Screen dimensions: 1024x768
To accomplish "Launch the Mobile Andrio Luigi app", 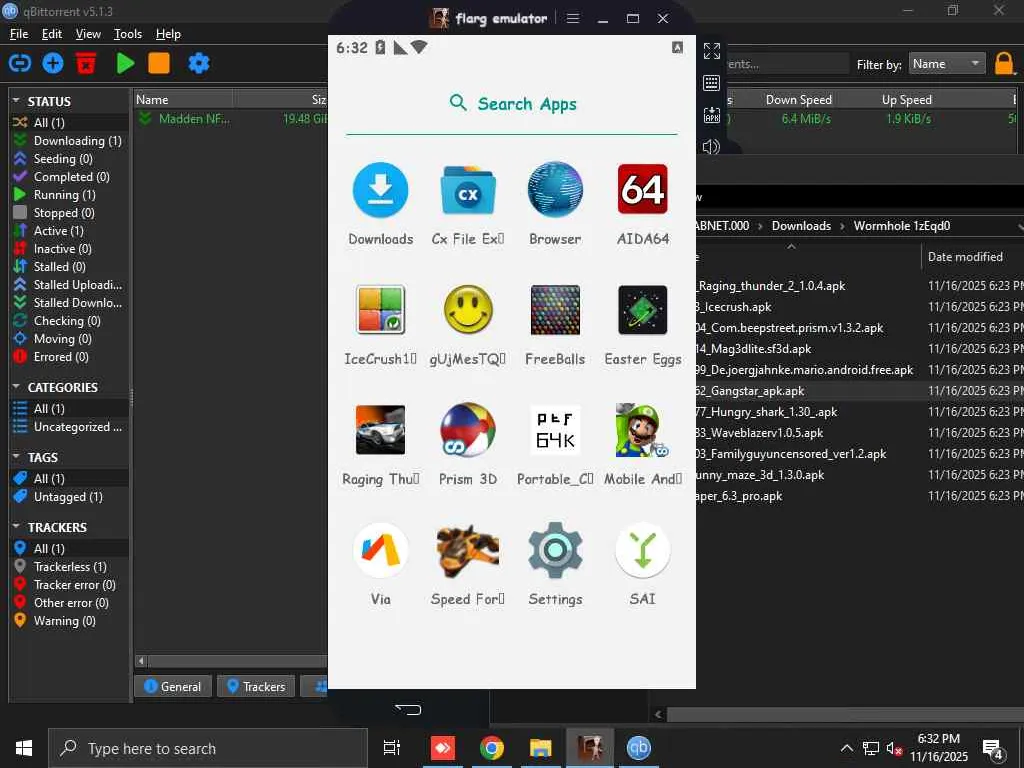I will point(643,430).
